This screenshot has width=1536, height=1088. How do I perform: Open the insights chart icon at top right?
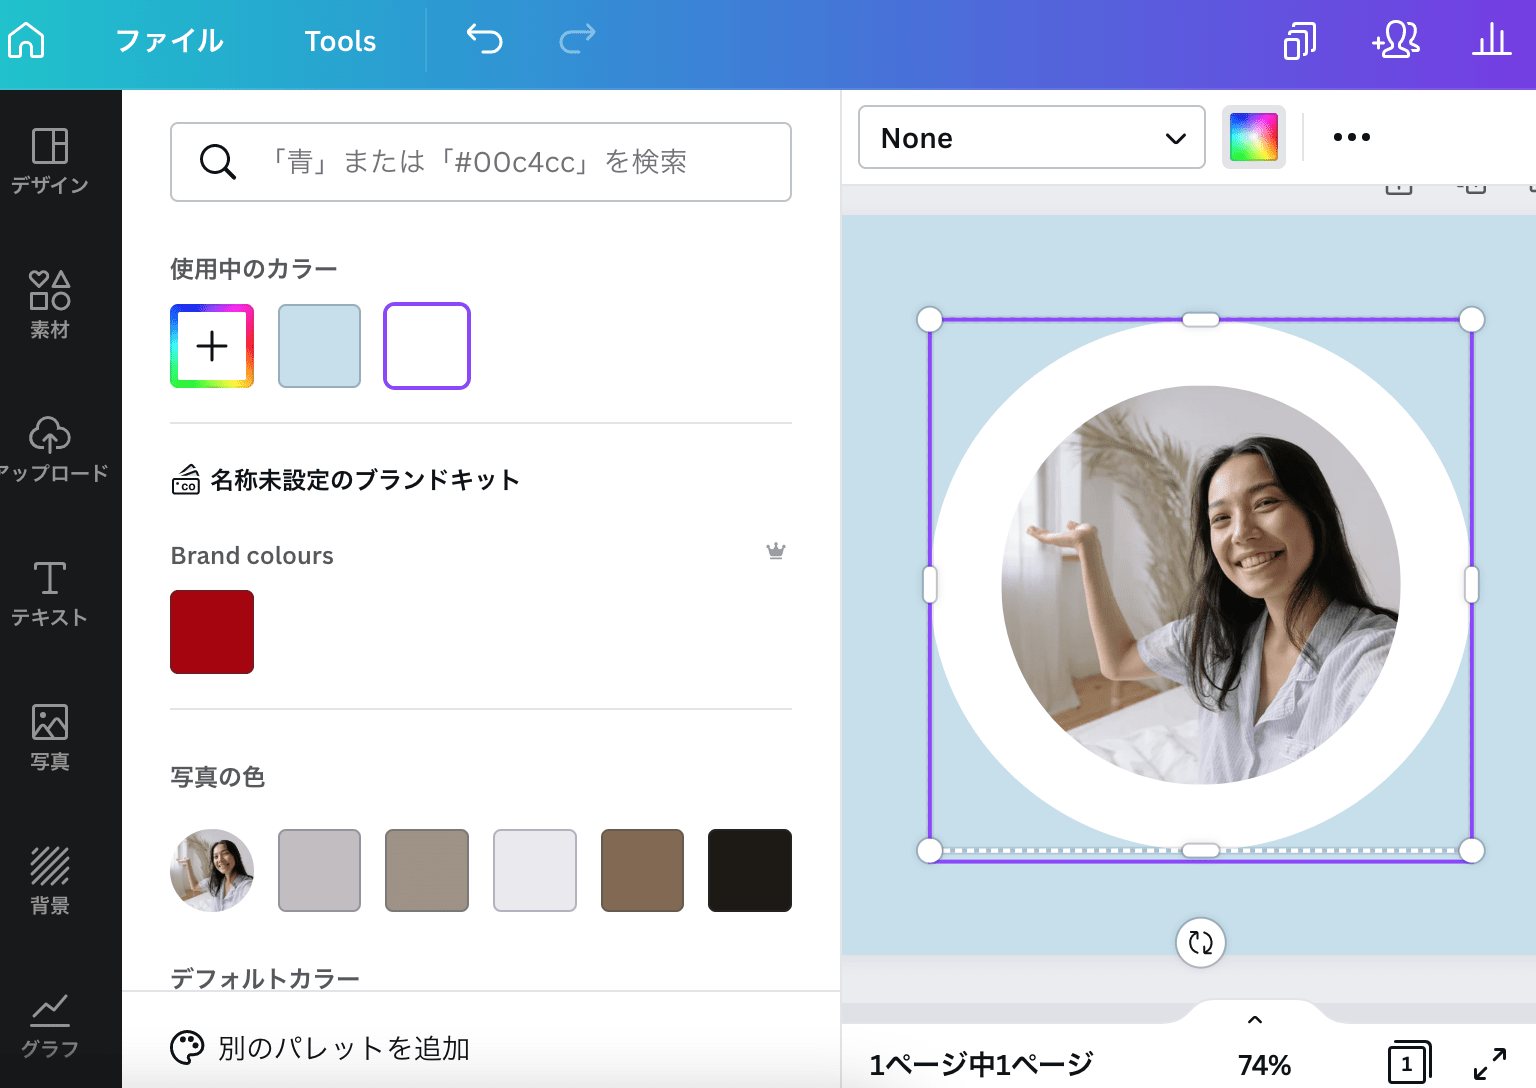(x=1490, y=41)
